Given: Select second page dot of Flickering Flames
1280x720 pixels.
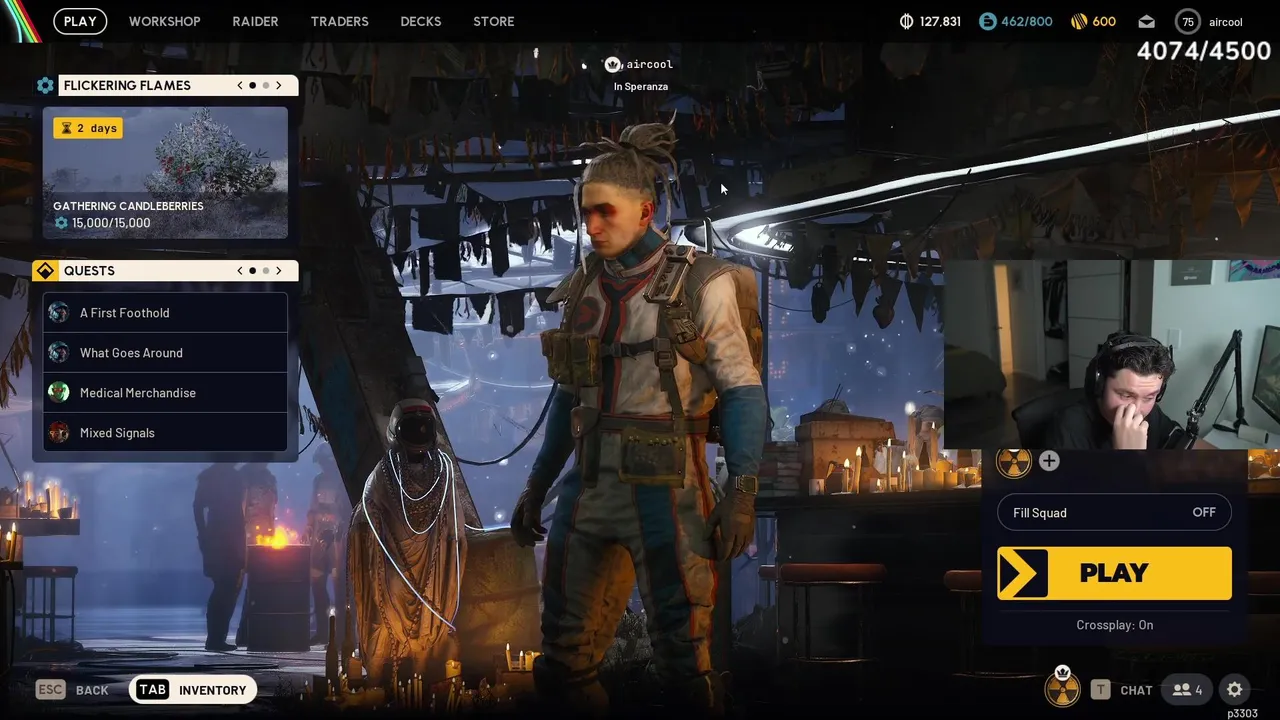Looking at the screenshot, I should (266, 85).
